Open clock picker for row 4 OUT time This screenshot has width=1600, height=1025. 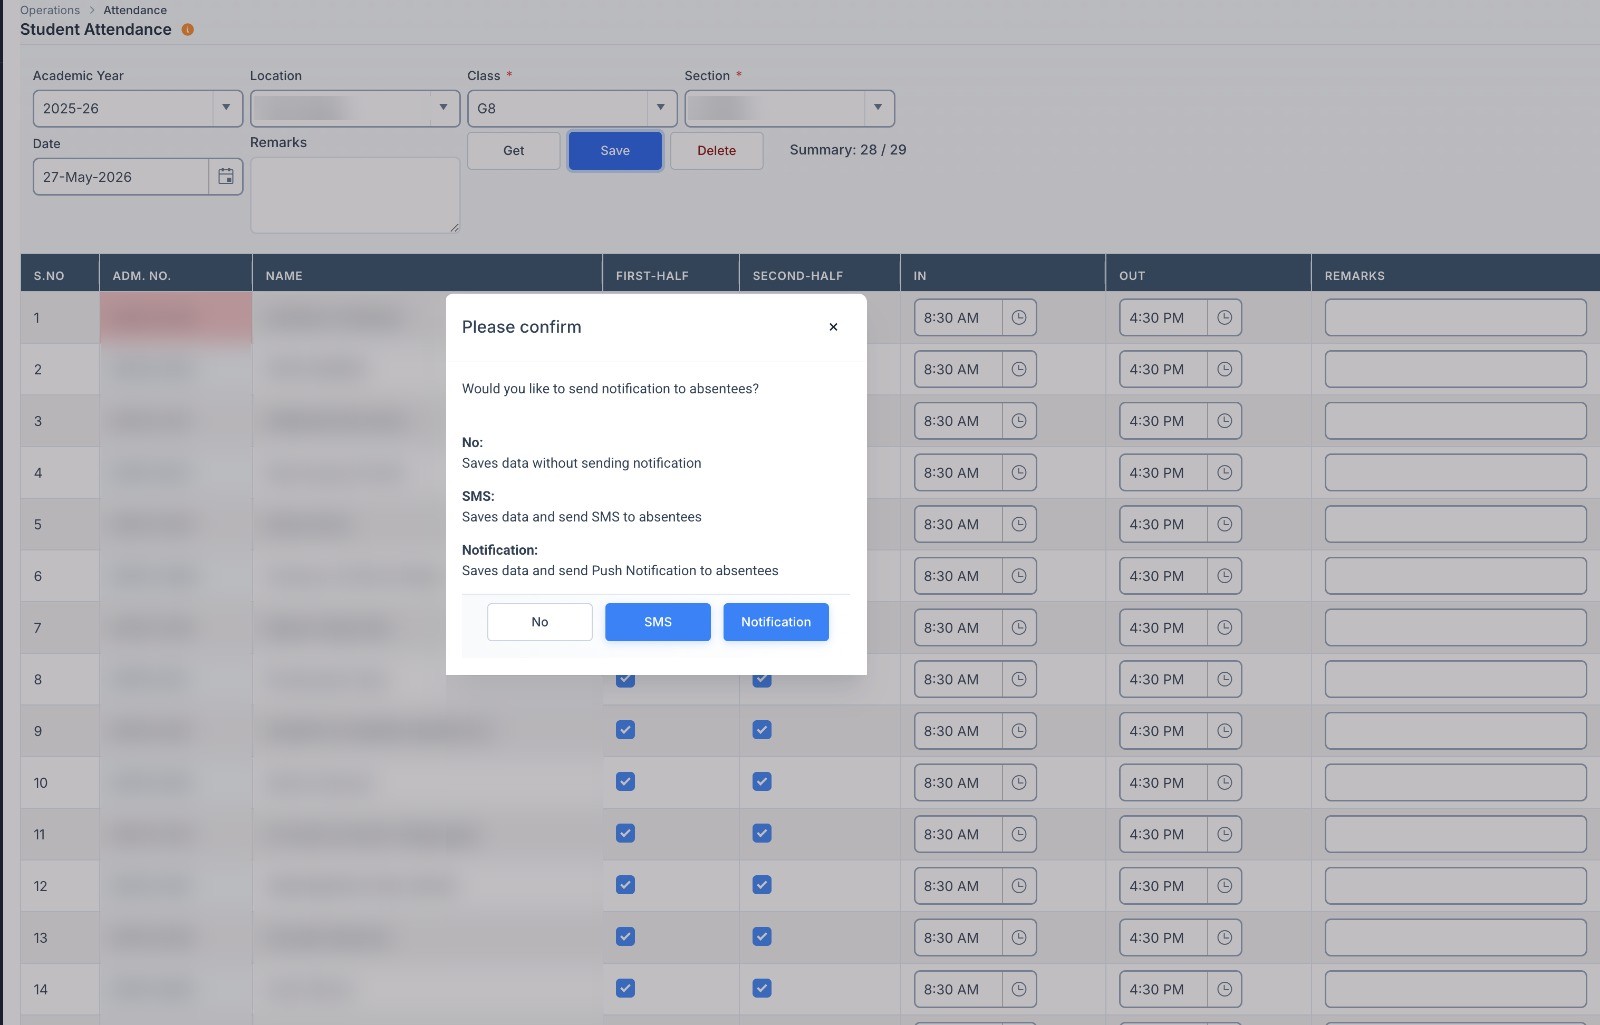coord(1224,473)
